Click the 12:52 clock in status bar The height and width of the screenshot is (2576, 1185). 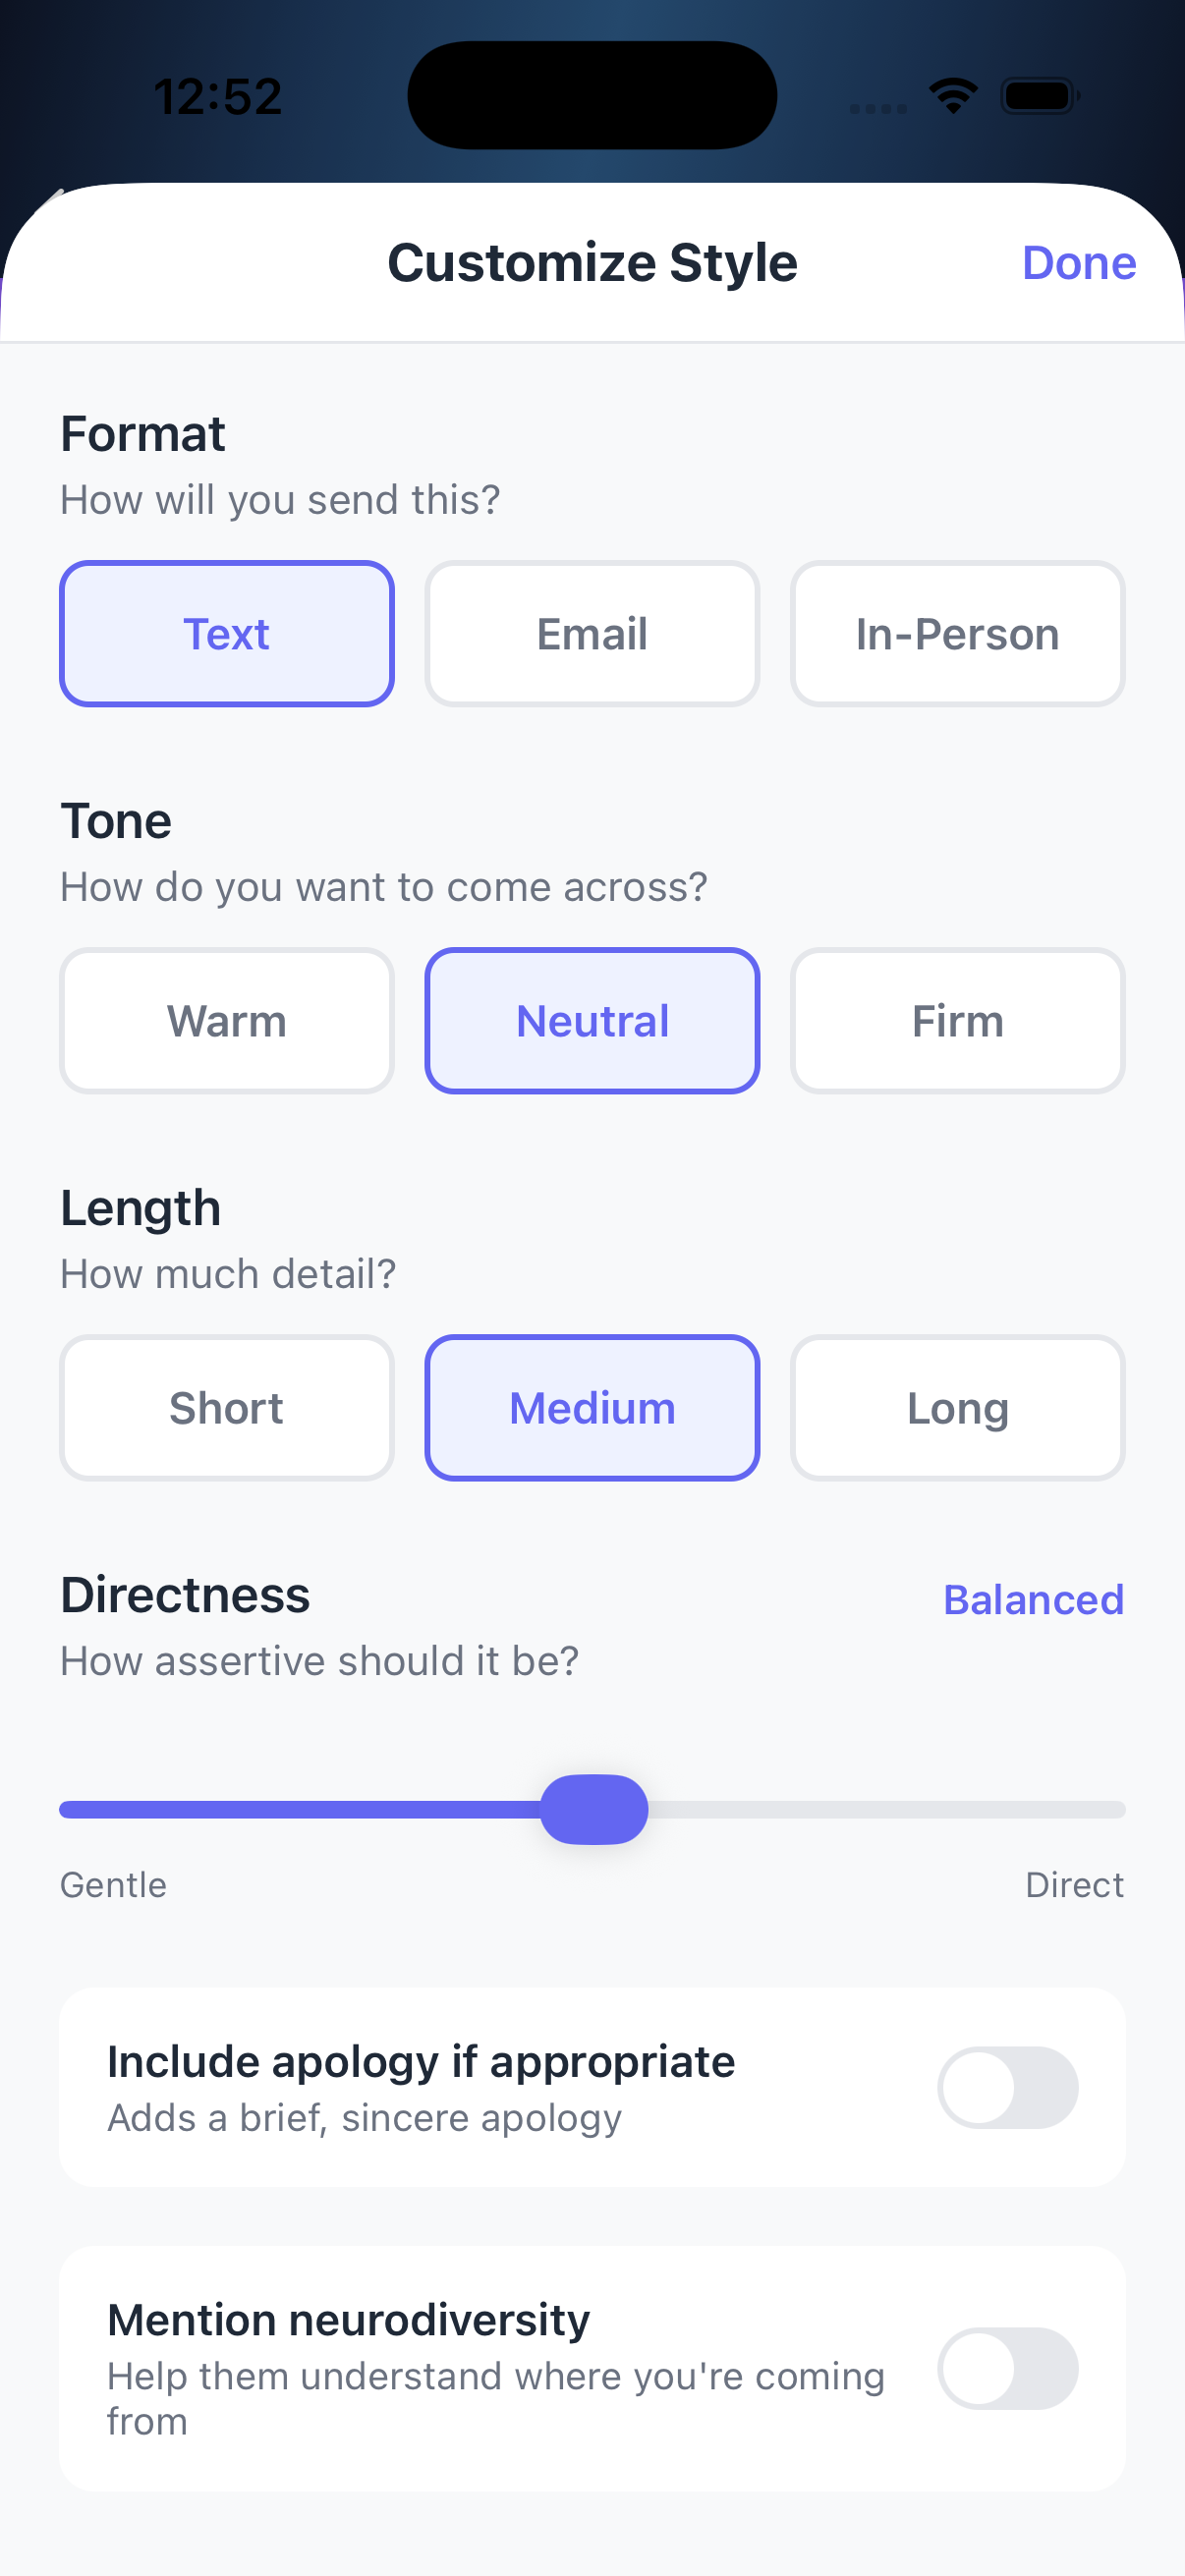pyautogui.click(x=218, y=97)
